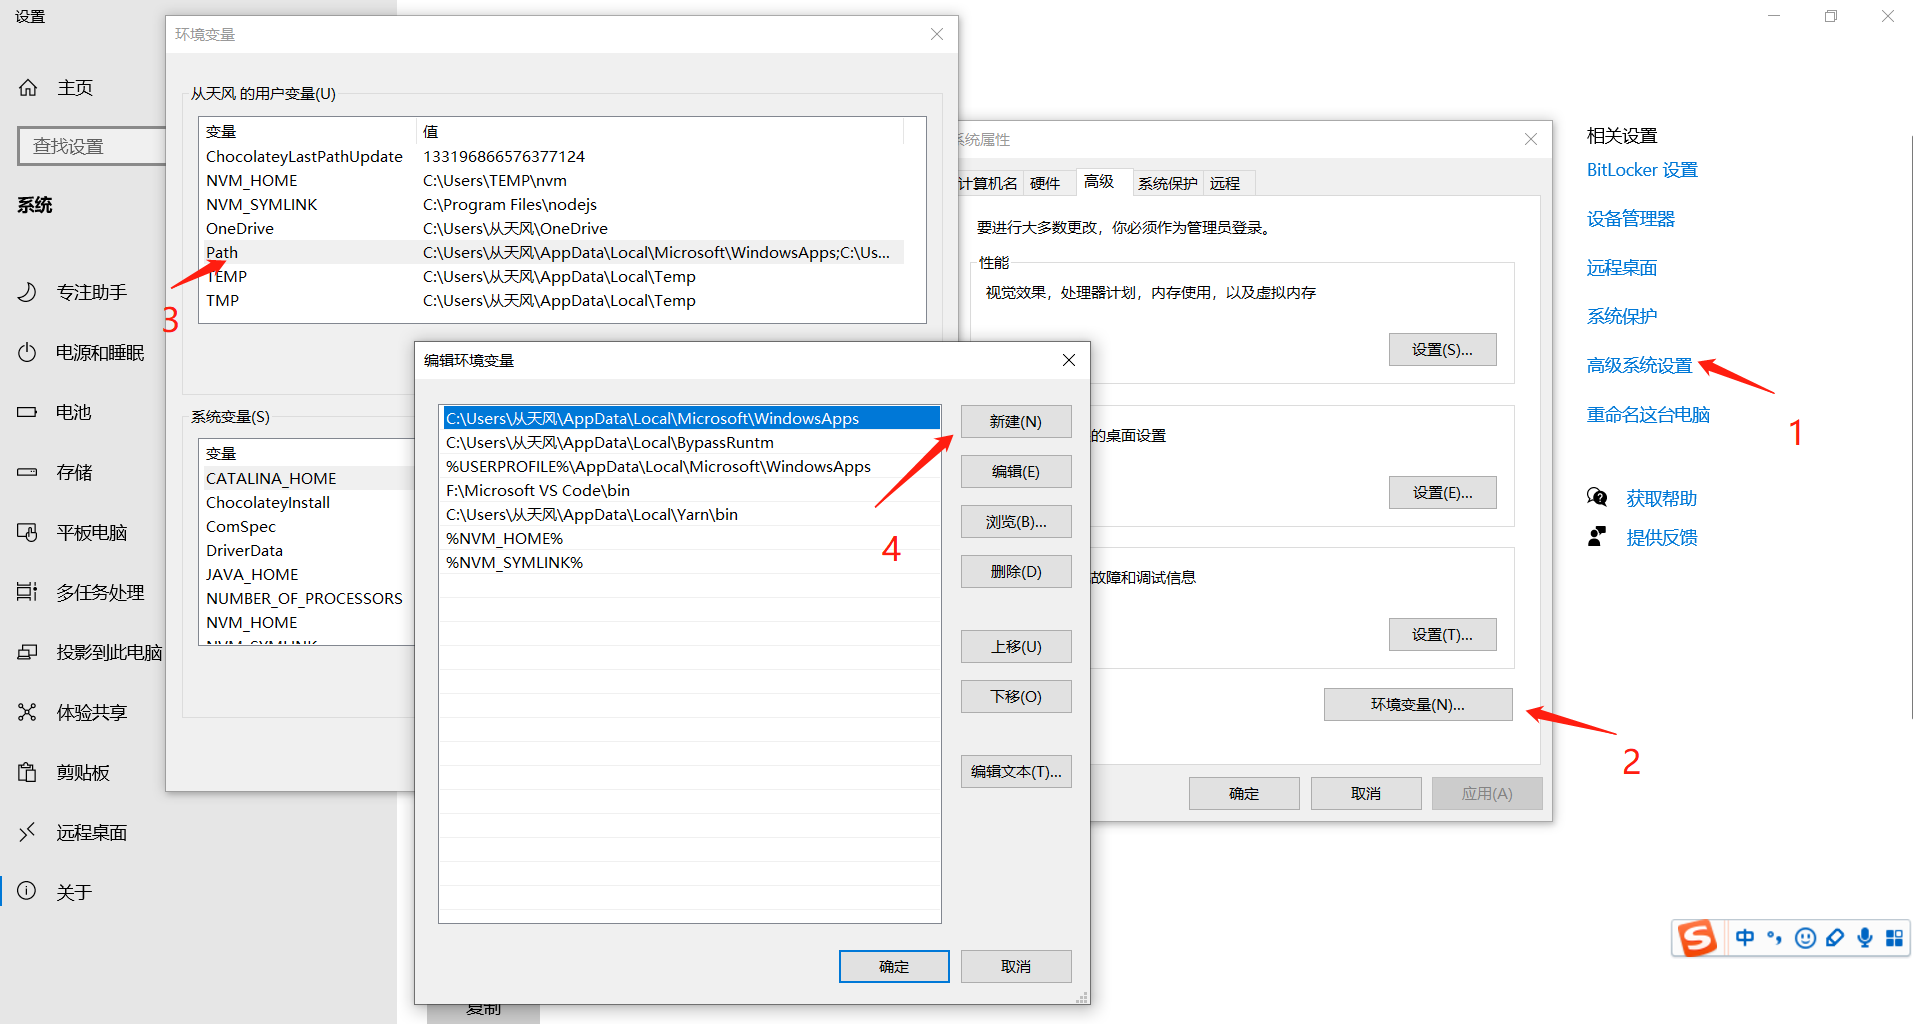
Task: Close the 编辑环境变量 dialog
Action: [1069, 360]
